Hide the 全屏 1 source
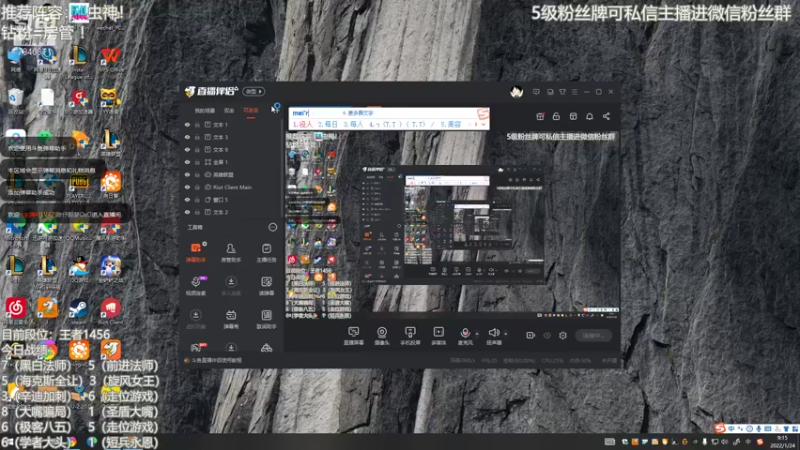 tap(187, 162)
